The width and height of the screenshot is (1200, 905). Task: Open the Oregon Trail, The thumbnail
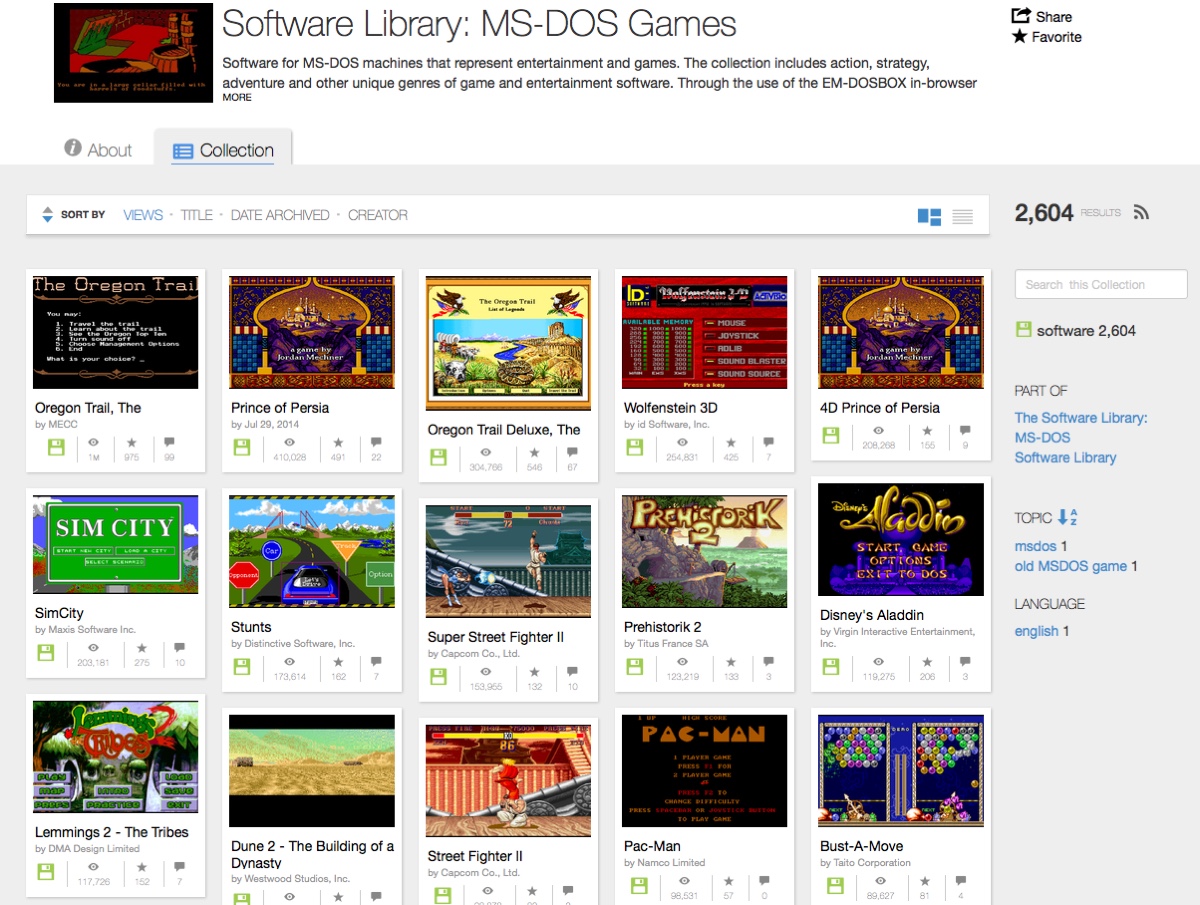pyautogui.click(x=116, y=332)
